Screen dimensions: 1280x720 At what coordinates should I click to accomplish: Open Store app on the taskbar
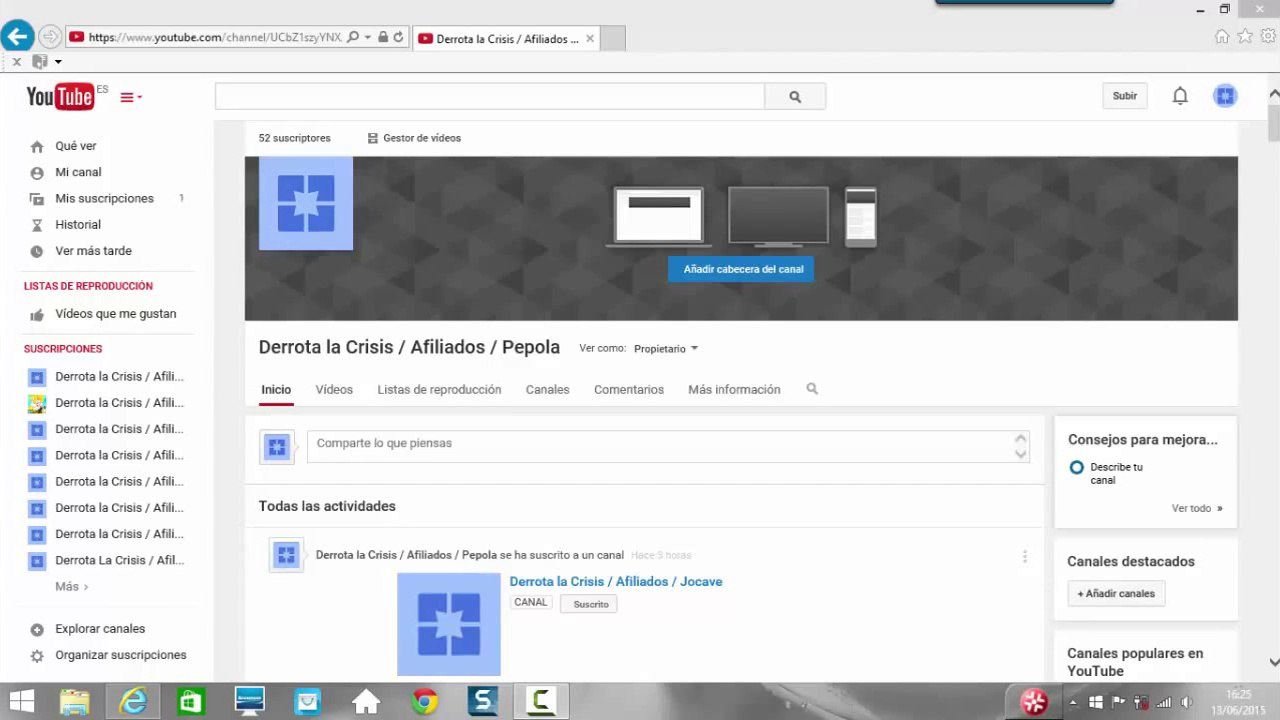pyautogui.click(x=191, y=701)
